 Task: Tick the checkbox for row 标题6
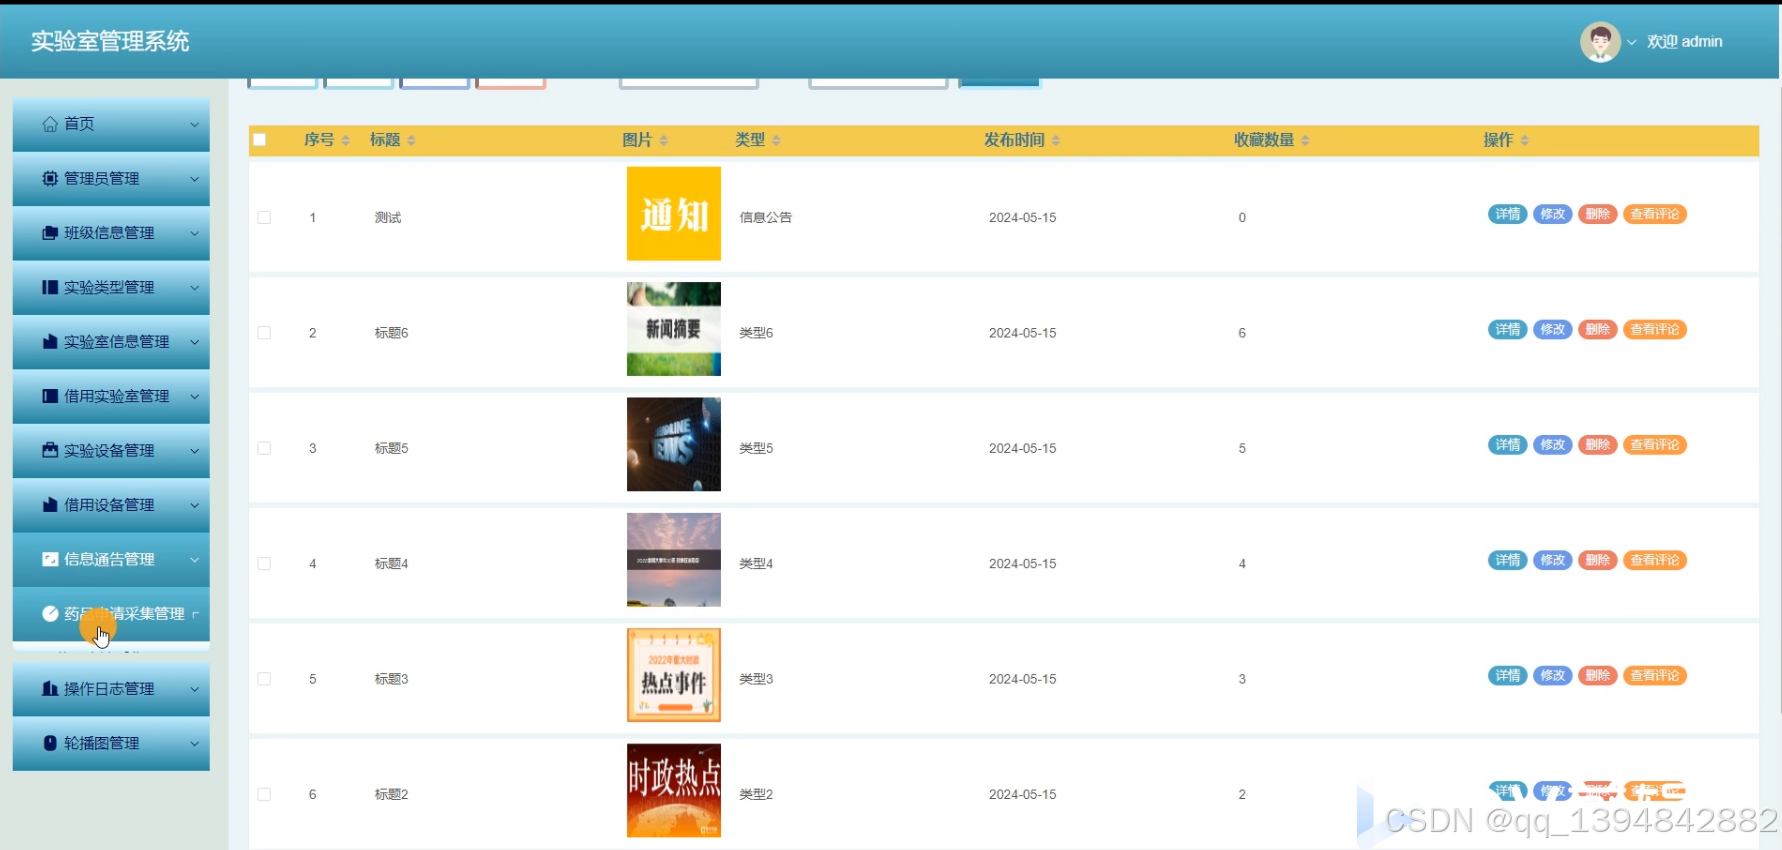[x=264, y=333]
